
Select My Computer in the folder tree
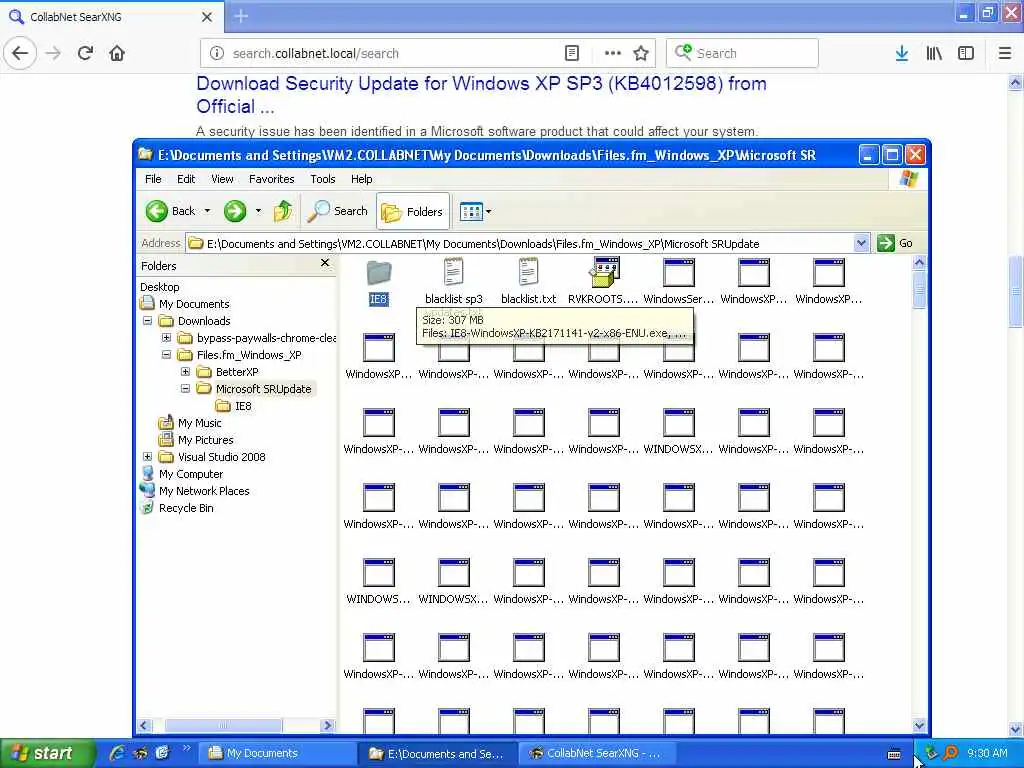(191, 473)
